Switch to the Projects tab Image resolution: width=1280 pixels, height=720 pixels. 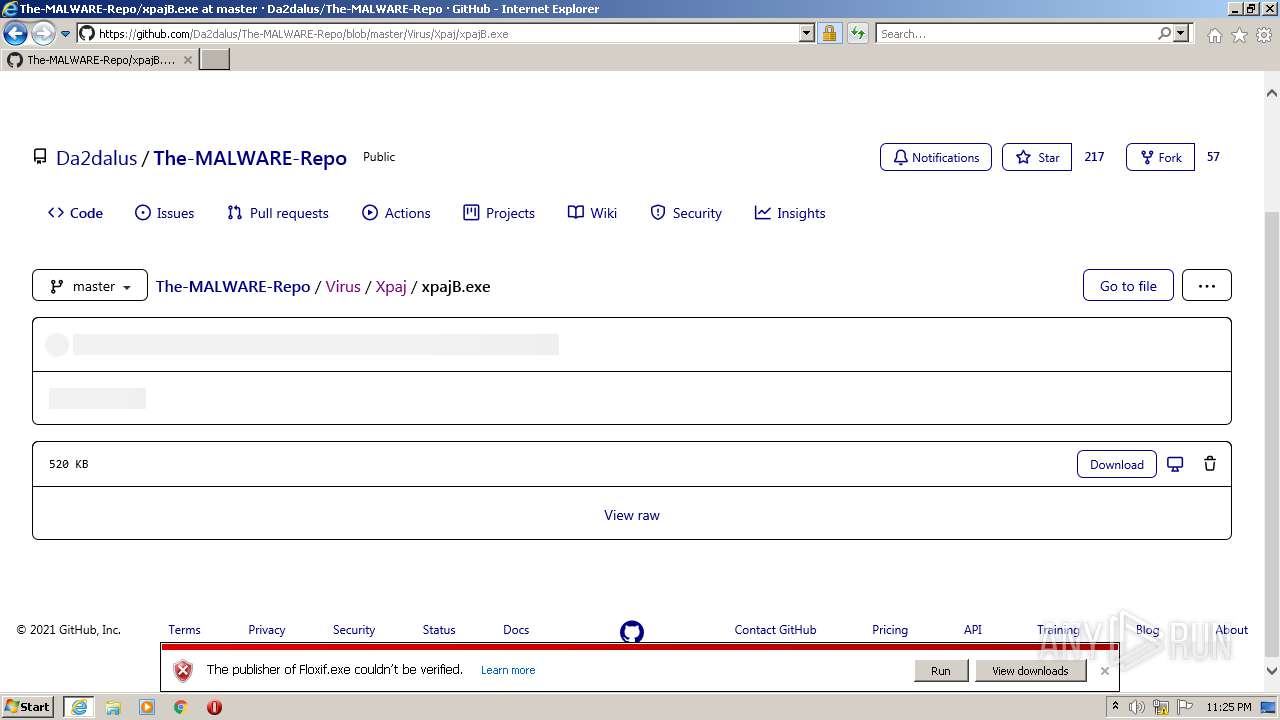tap(499, 213)
